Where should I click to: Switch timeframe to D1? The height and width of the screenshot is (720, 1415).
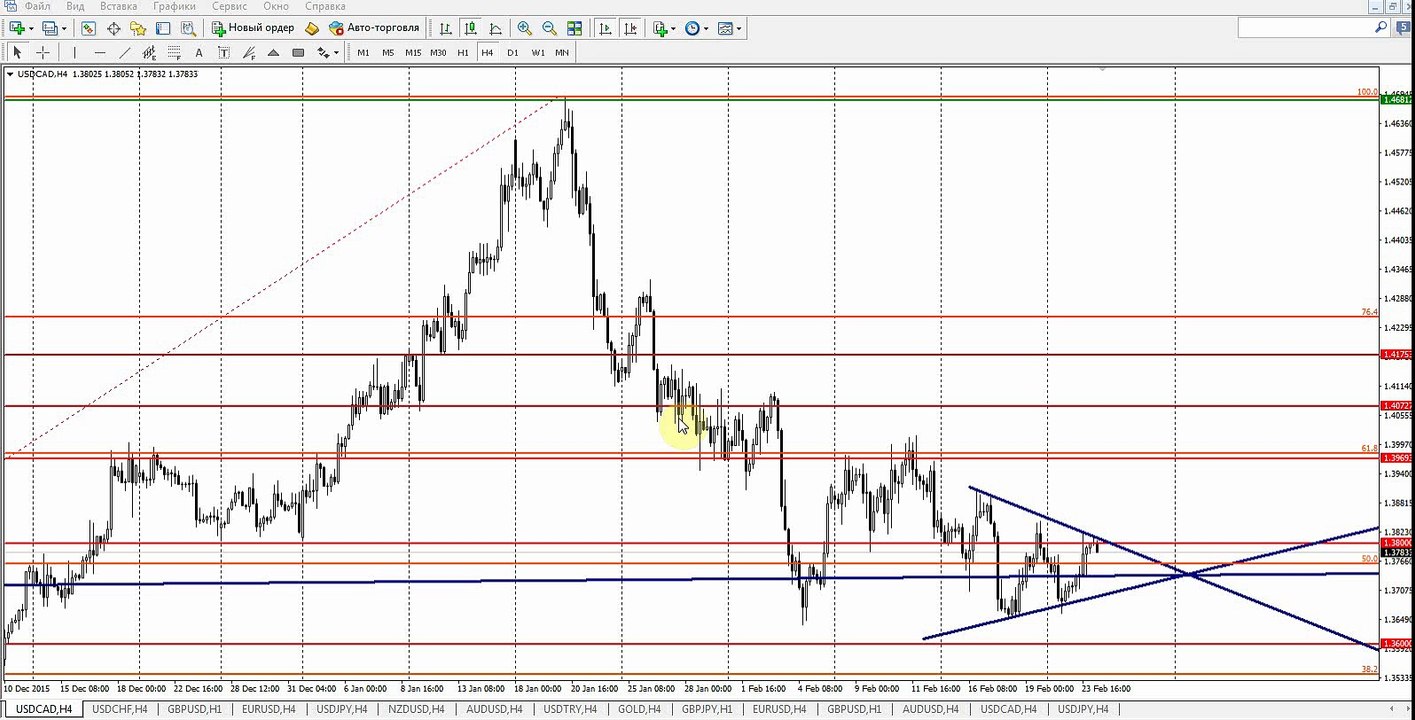(x=513, y=52)
